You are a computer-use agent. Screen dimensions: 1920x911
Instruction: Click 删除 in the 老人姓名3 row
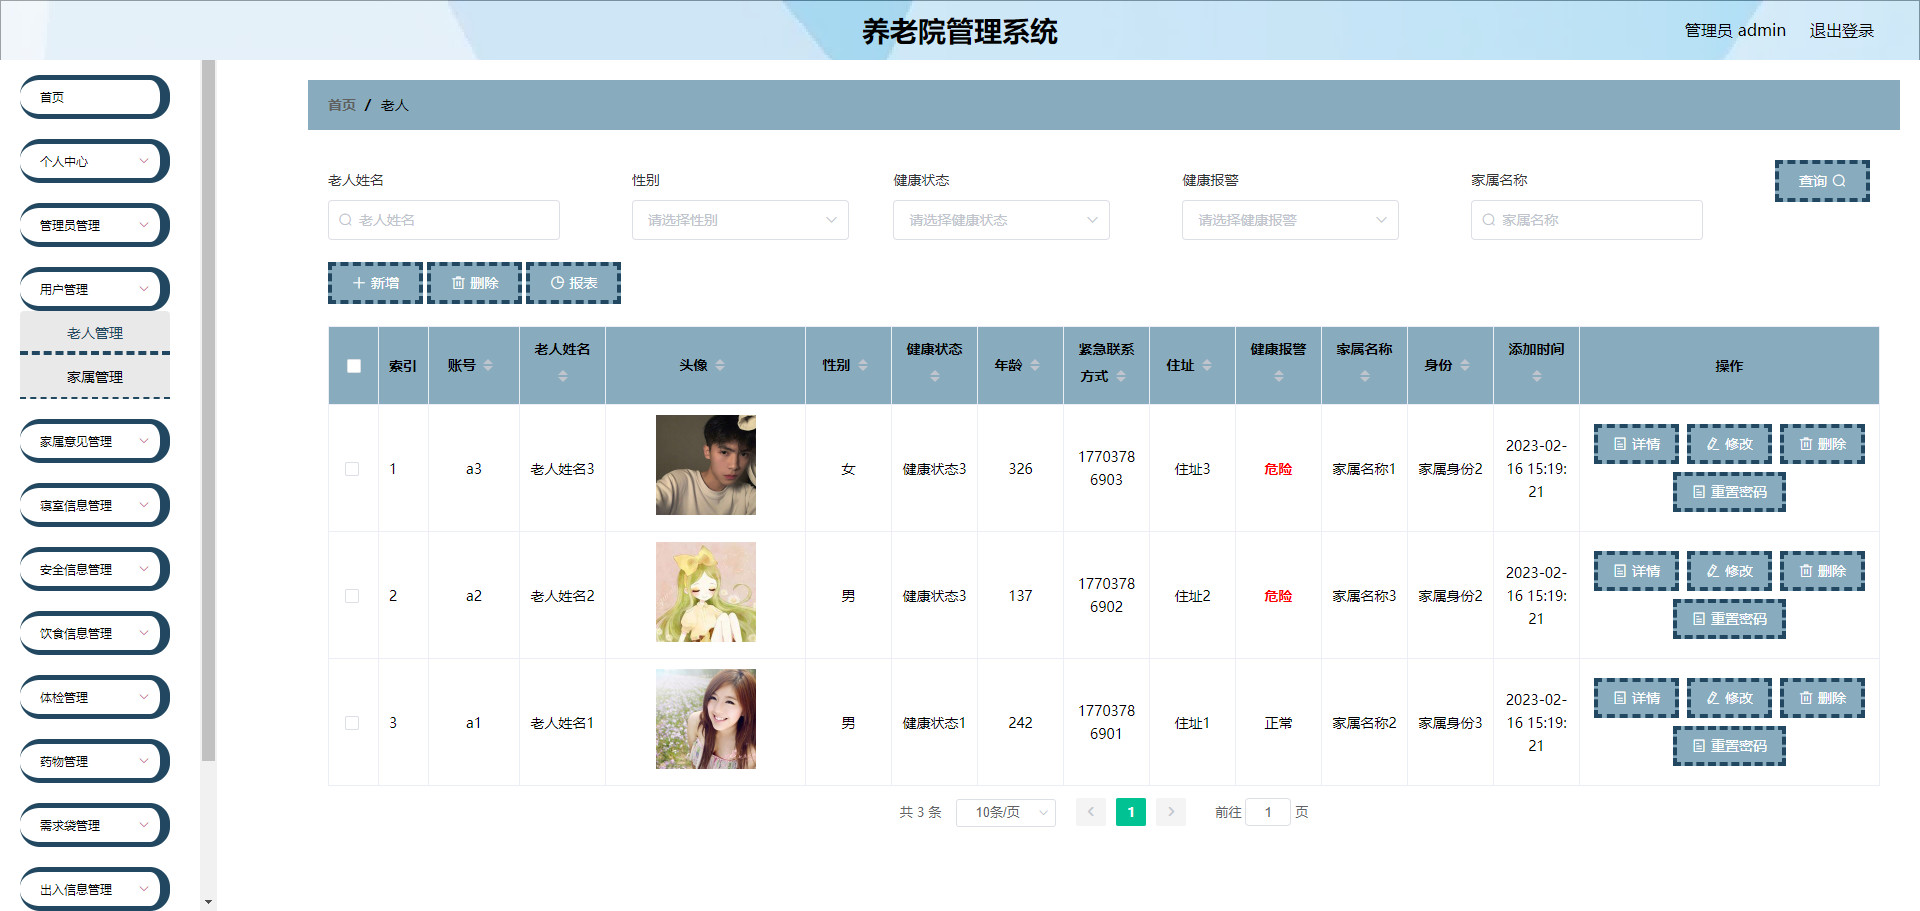point(1822,444)
